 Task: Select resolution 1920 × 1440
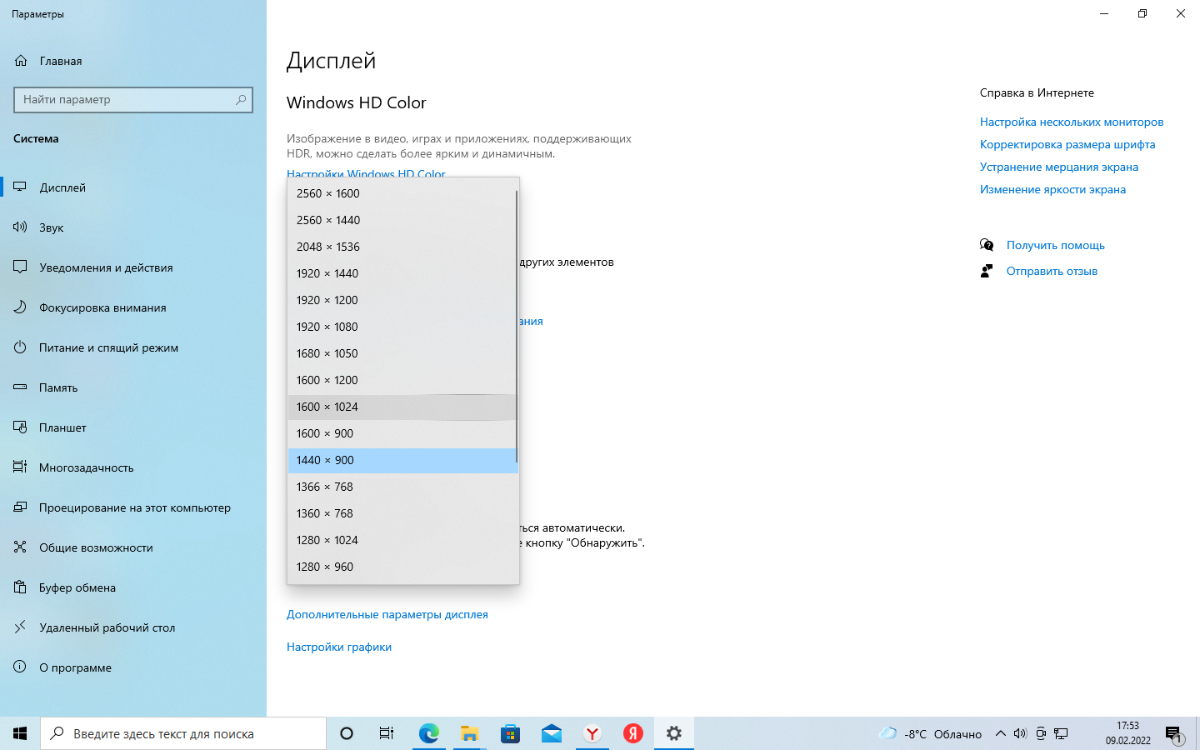(x=402, y=273)
